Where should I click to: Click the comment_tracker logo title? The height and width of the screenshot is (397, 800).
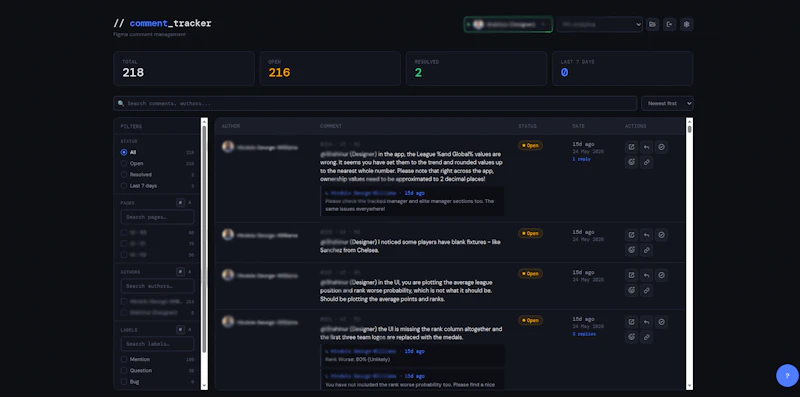tap(162, 23)
